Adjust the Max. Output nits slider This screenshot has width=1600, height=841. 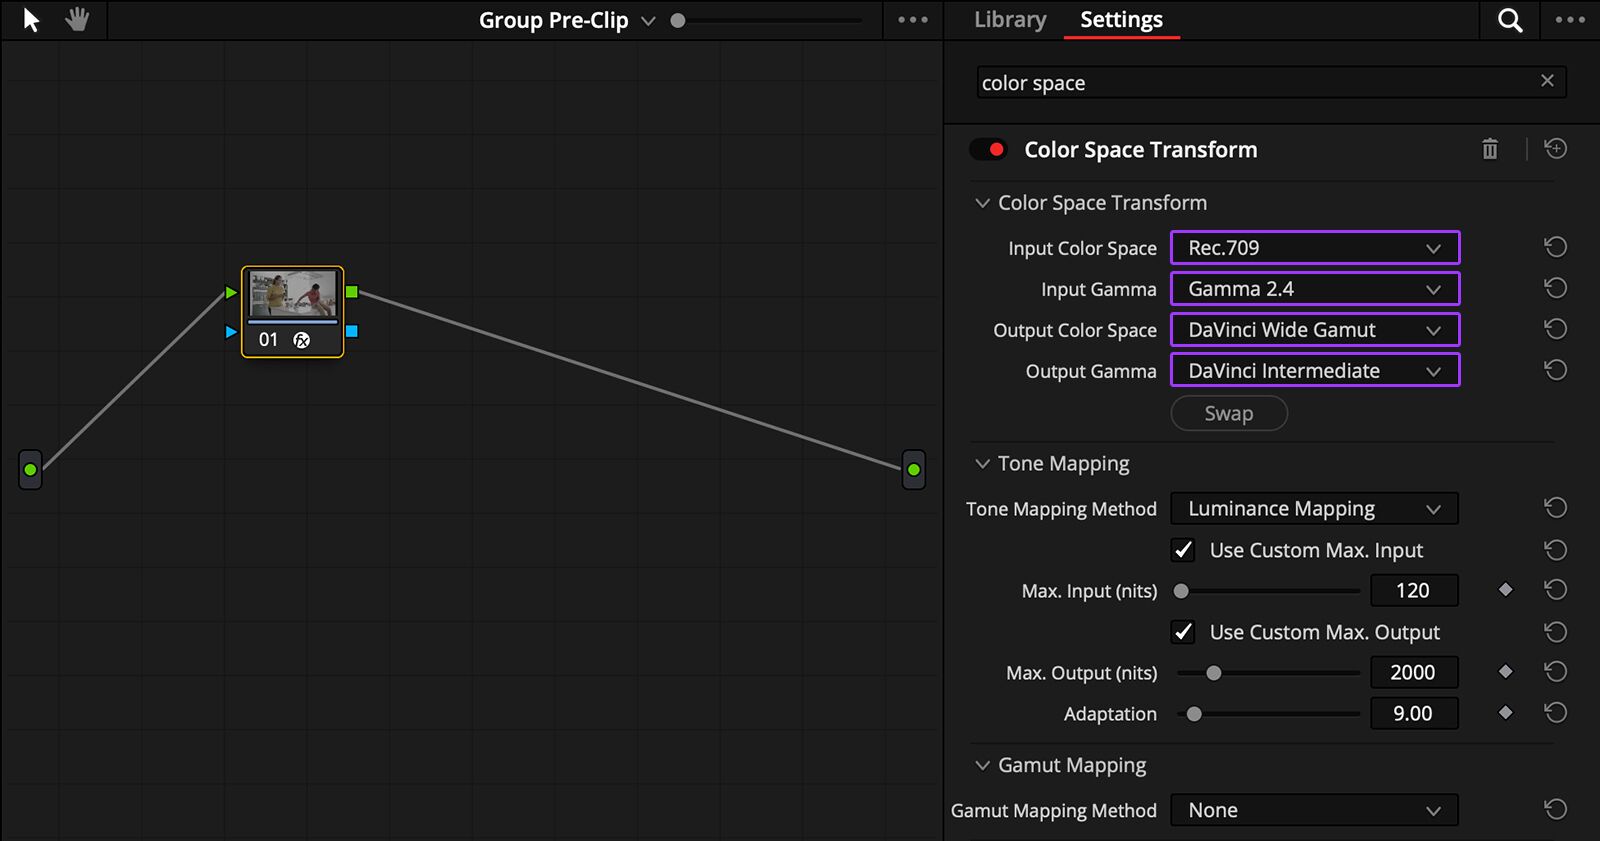click(1213, 673)
